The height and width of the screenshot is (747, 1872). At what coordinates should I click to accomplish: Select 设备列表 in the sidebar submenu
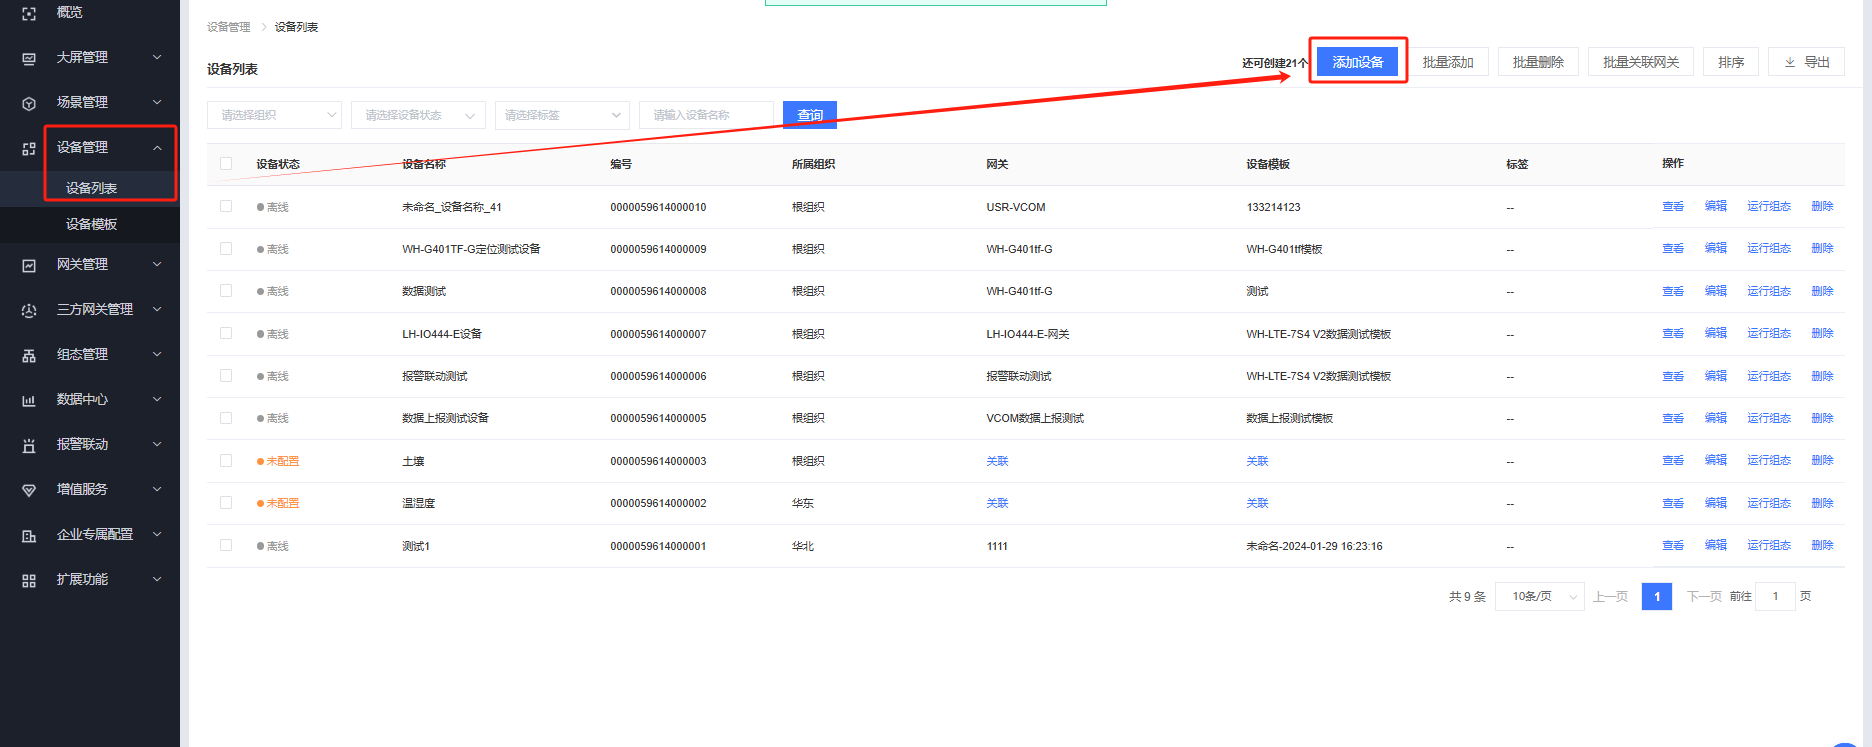[x=91, y=188]
